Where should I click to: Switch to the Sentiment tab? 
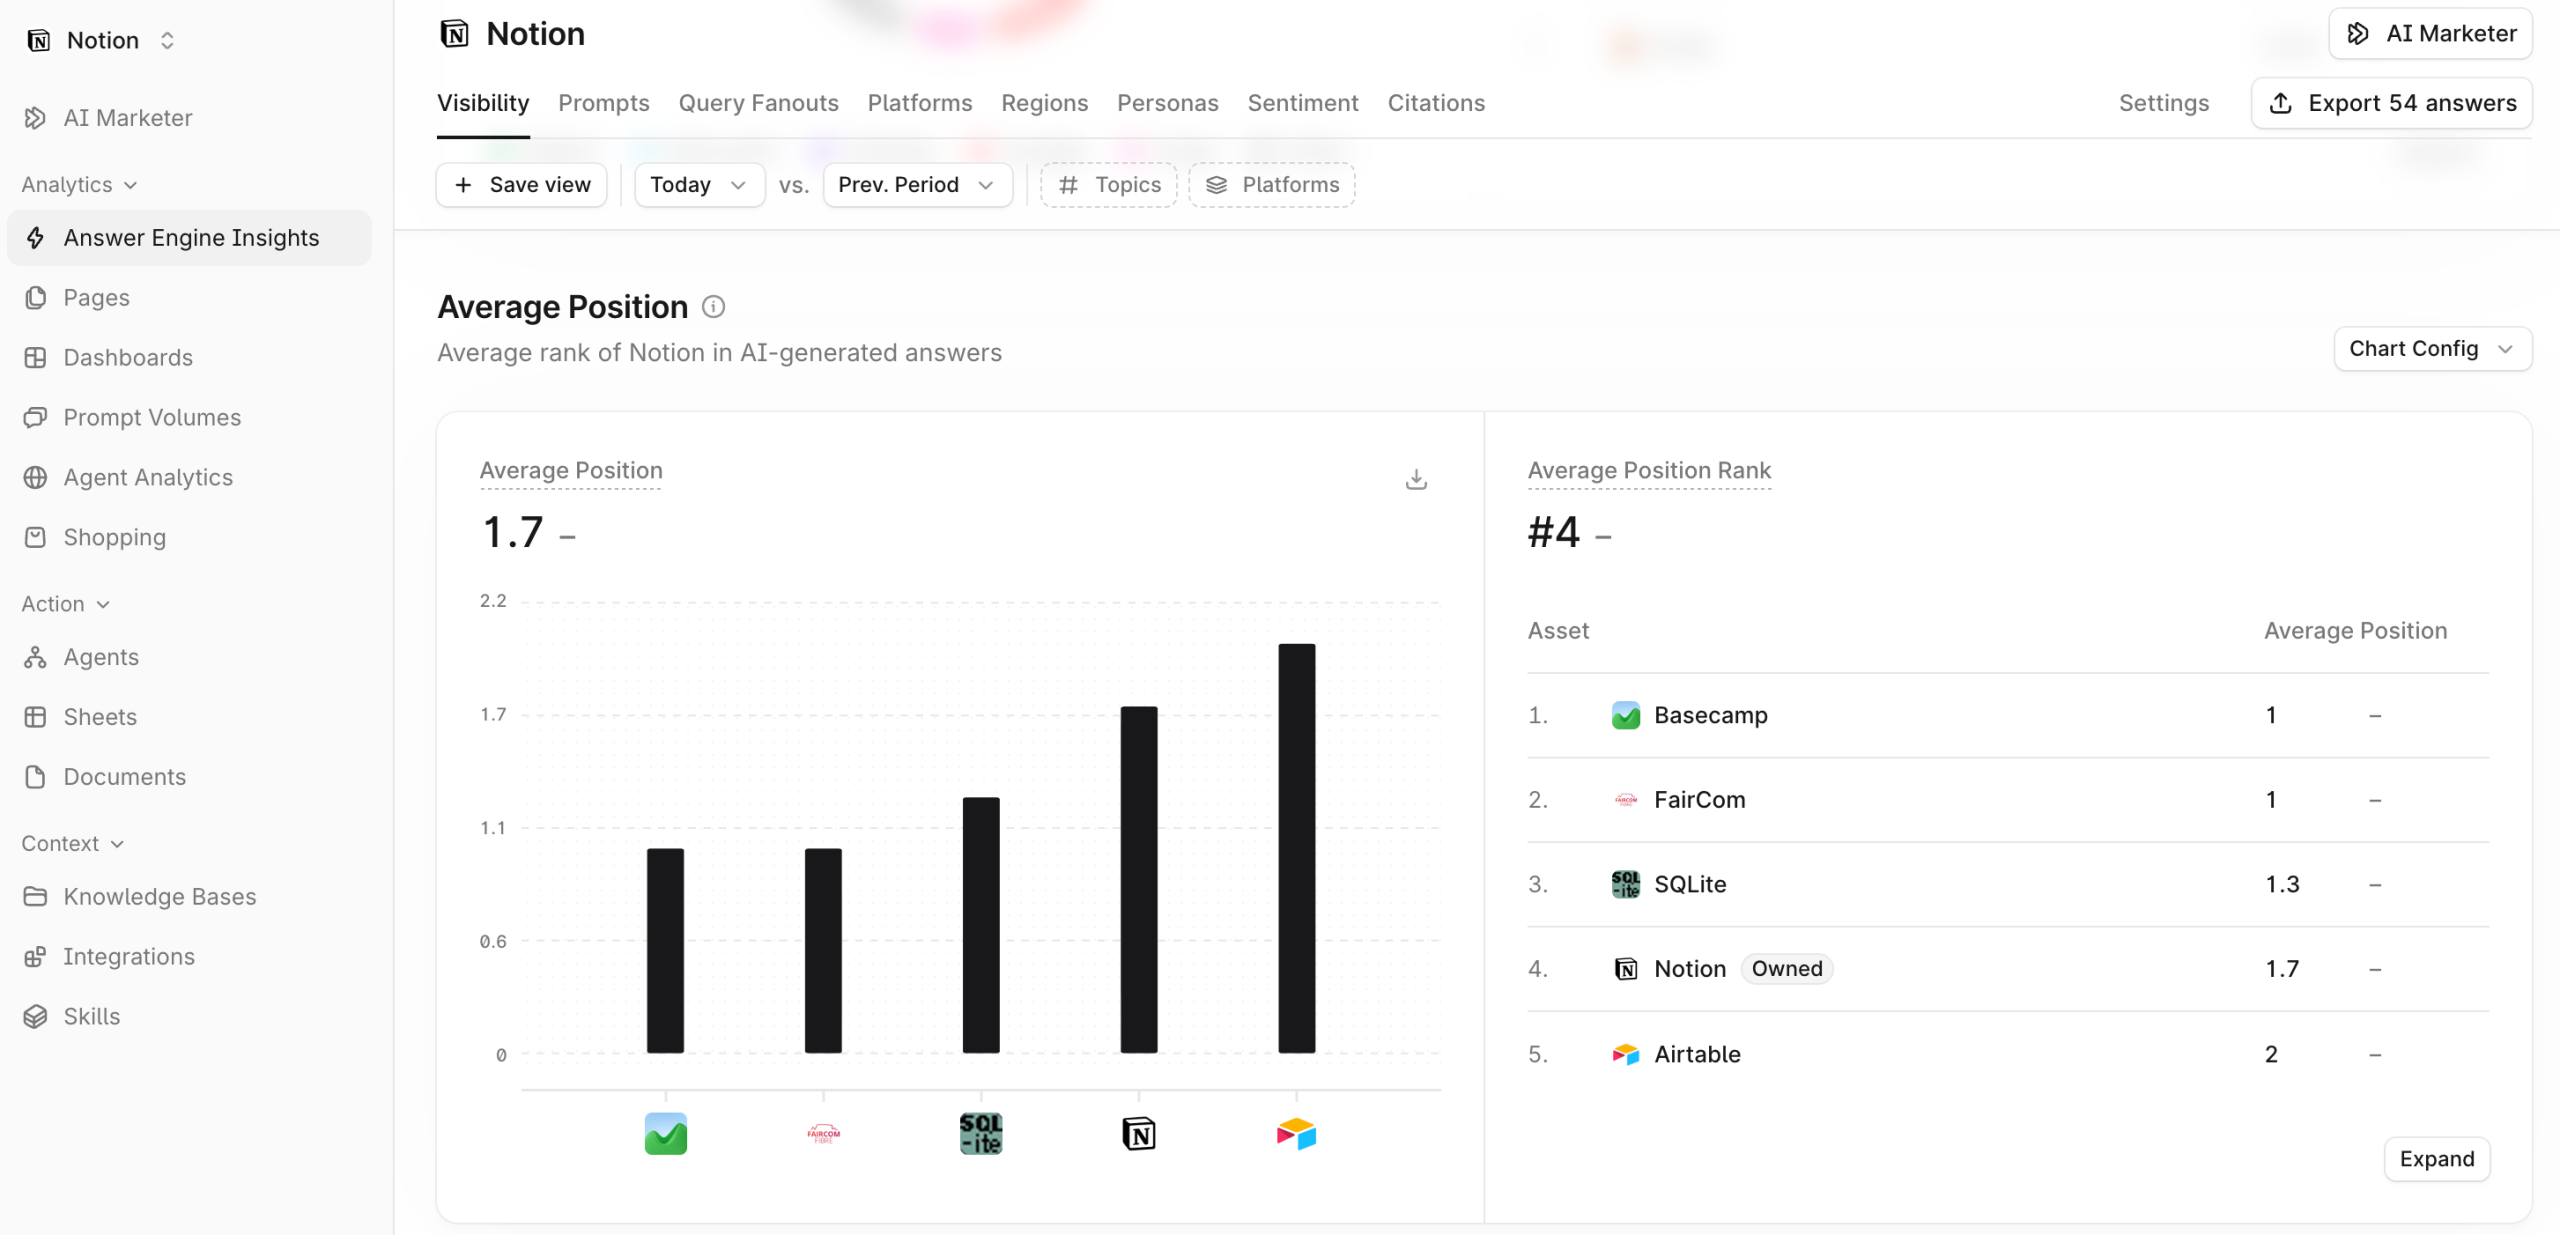[1303, 103]
